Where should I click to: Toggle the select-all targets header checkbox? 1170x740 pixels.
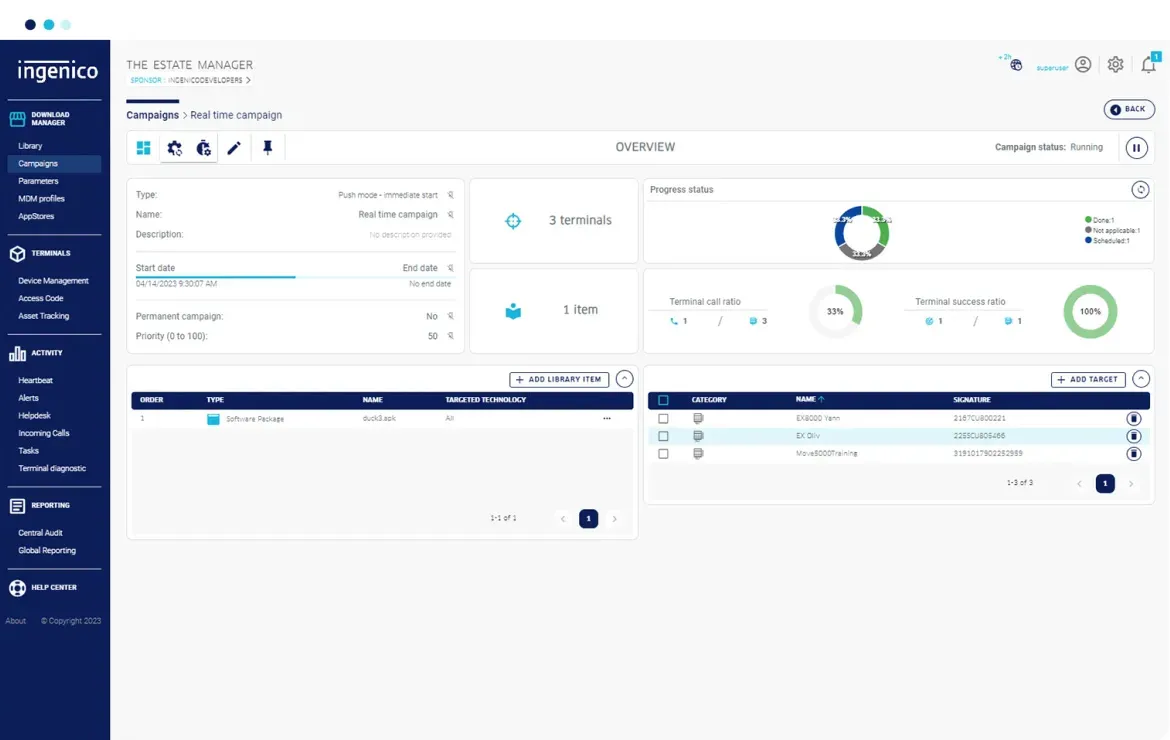[x=663, y=400]
